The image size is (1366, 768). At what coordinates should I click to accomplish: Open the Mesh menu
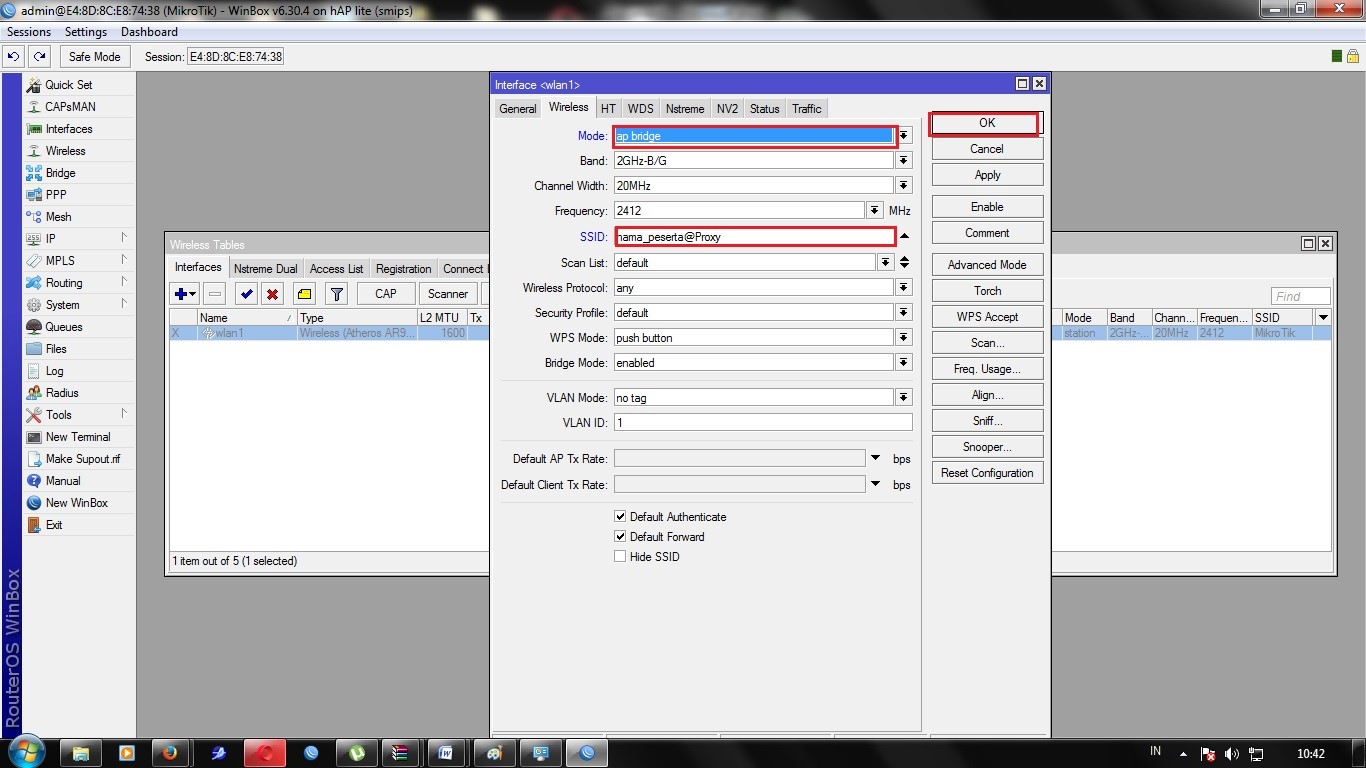pos(58,217)
